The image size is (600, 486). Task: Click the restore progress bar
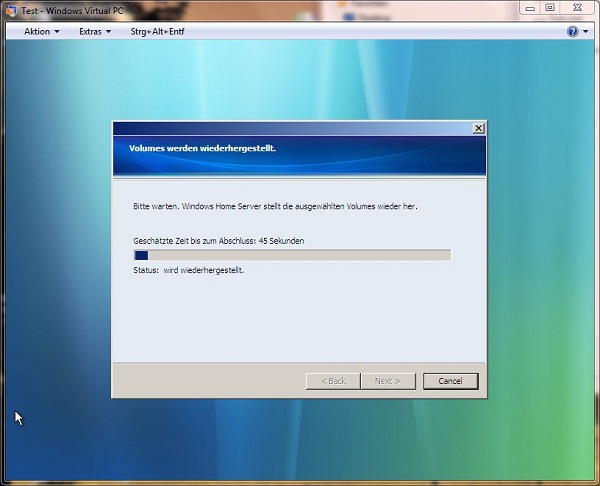pos(291,255)
